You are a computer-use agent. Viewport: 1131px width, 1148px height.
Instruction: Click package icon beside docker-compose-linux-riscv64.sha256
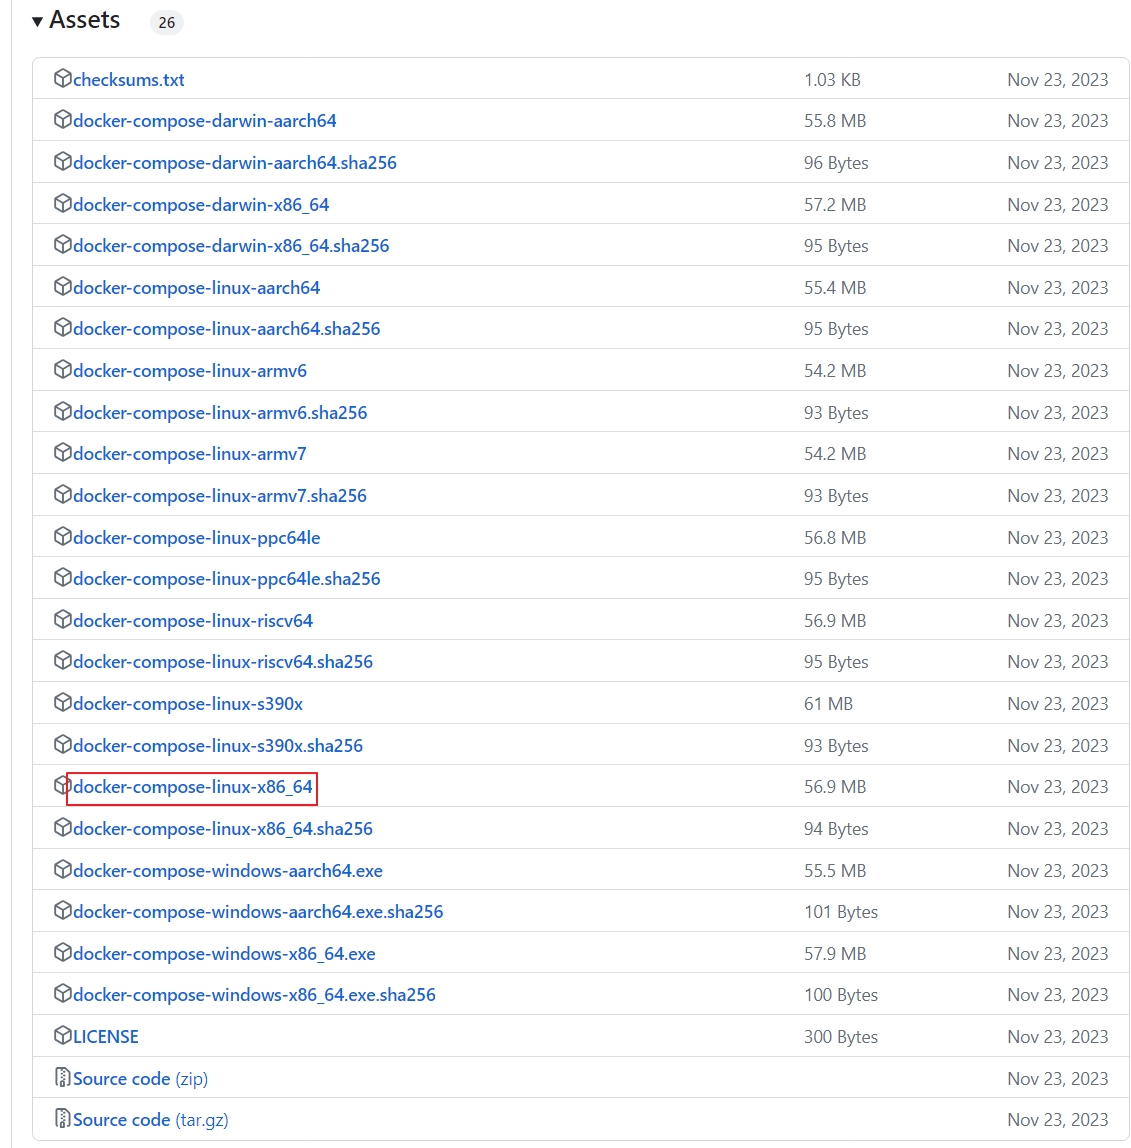click(x=62, y=660)
